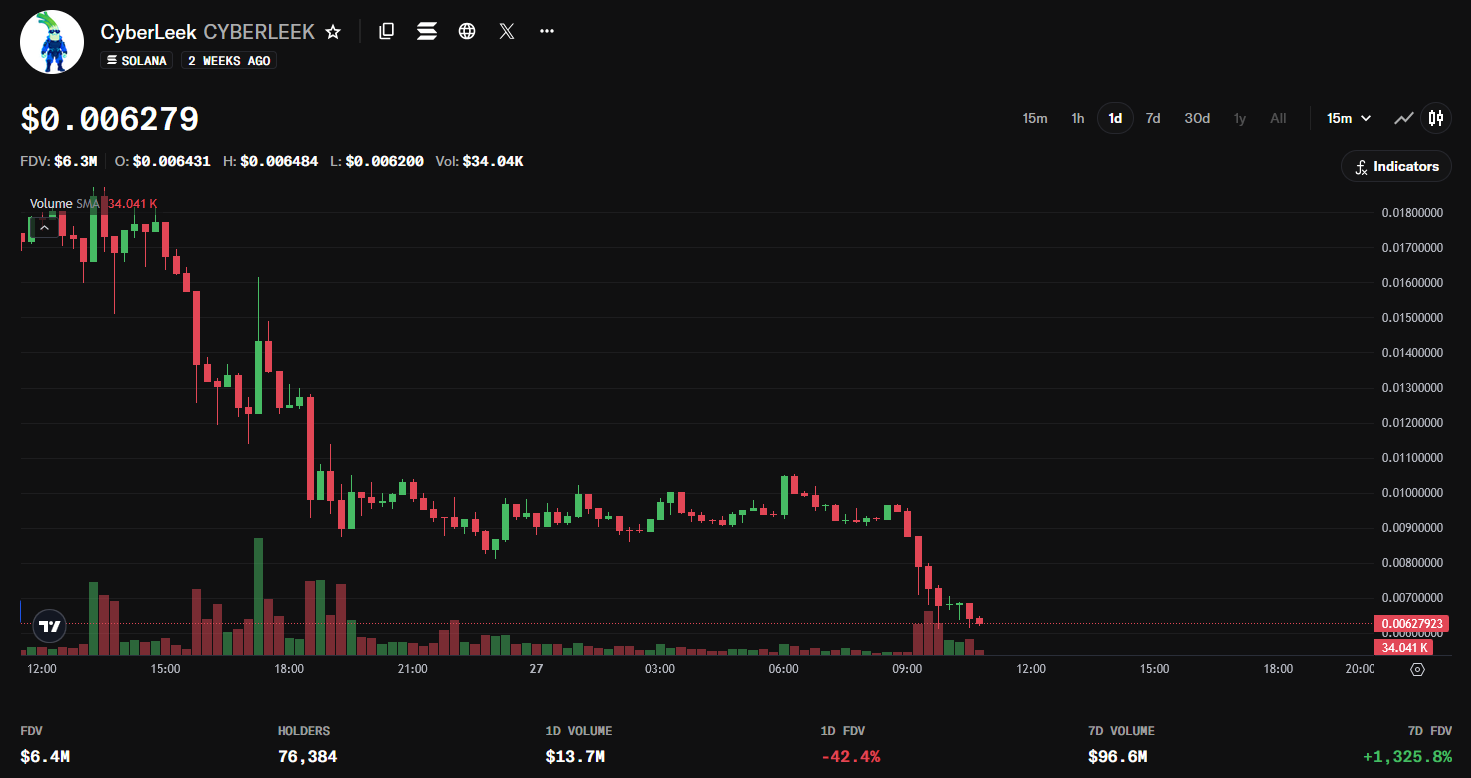
Task: Open chart settings hexagon icon
Action: [1416, 669]
